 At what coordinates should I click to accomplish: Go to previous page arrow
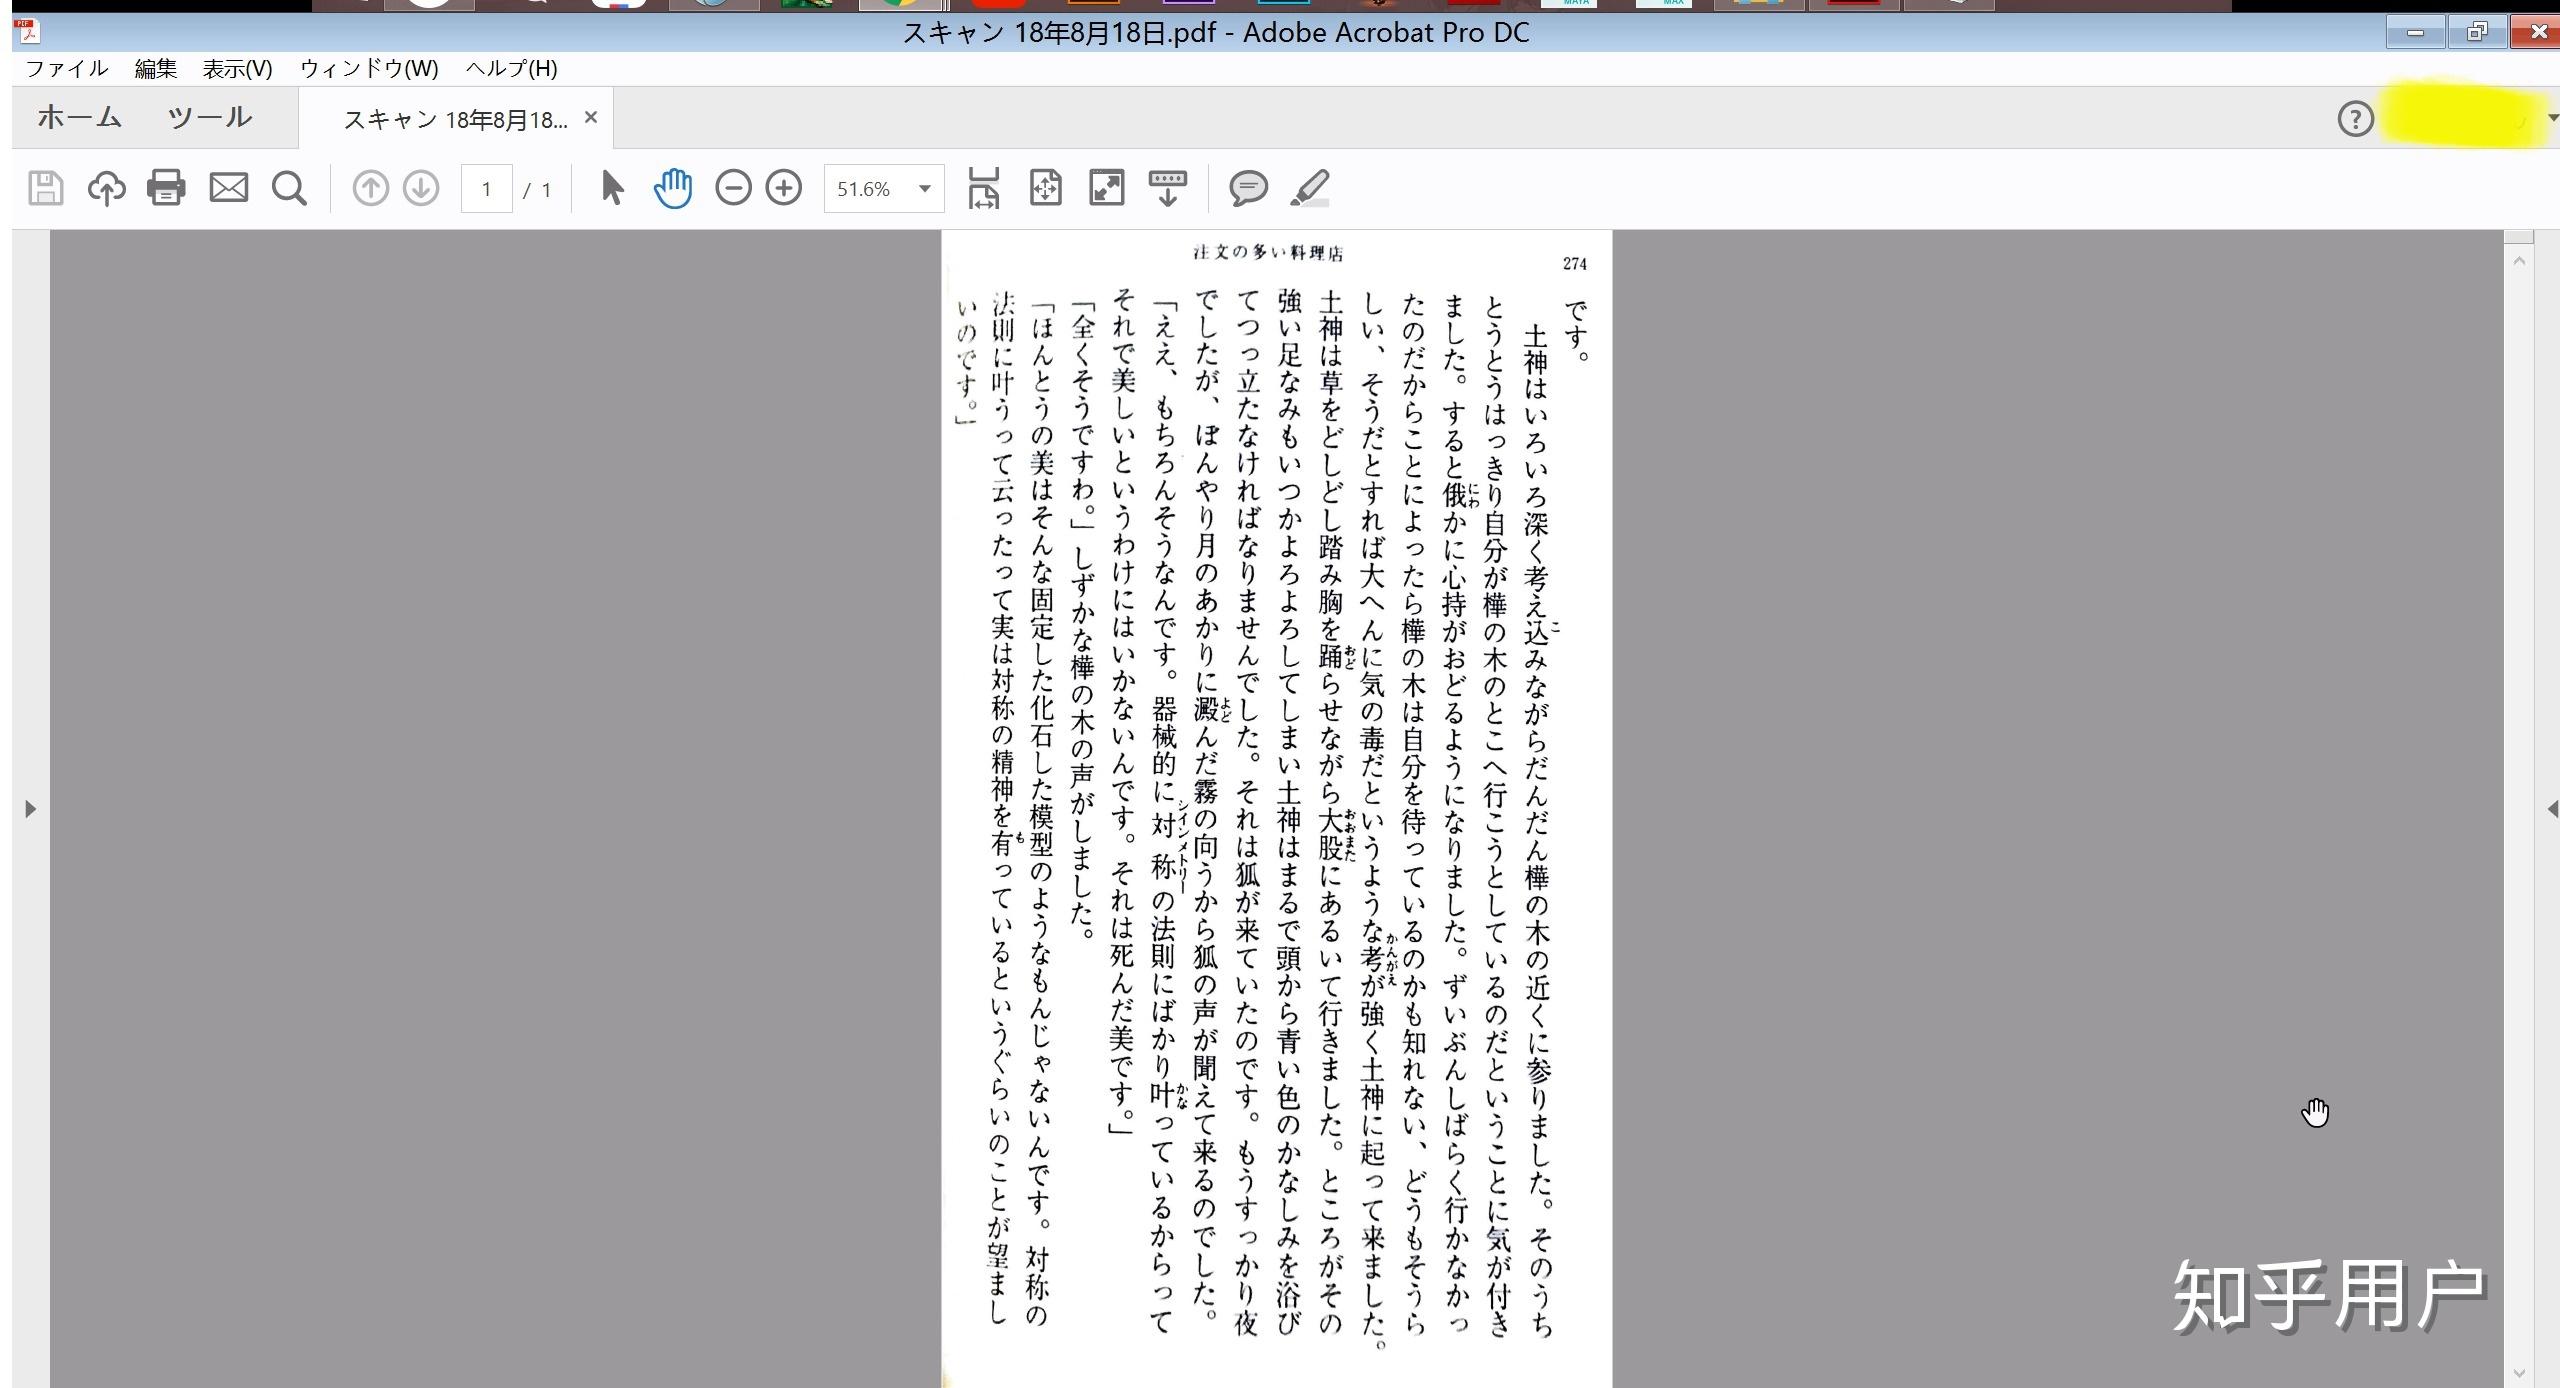[370, 188]
